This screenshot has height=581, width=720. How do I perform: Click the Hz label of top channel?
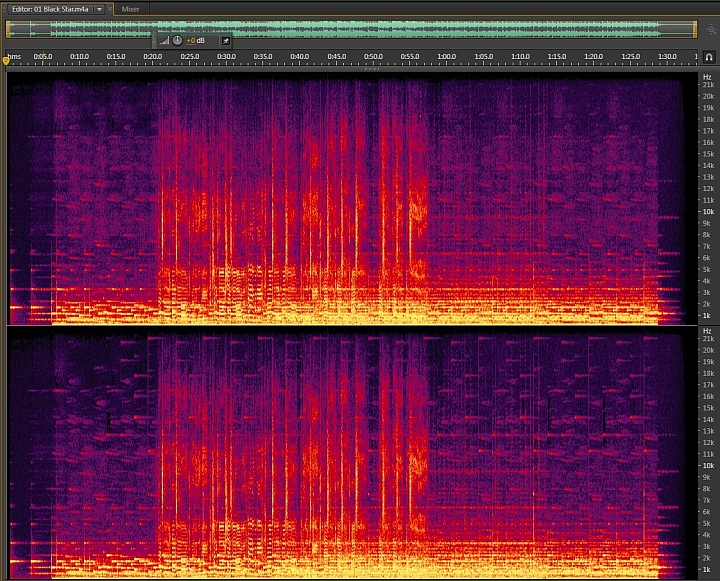(707, 77)
